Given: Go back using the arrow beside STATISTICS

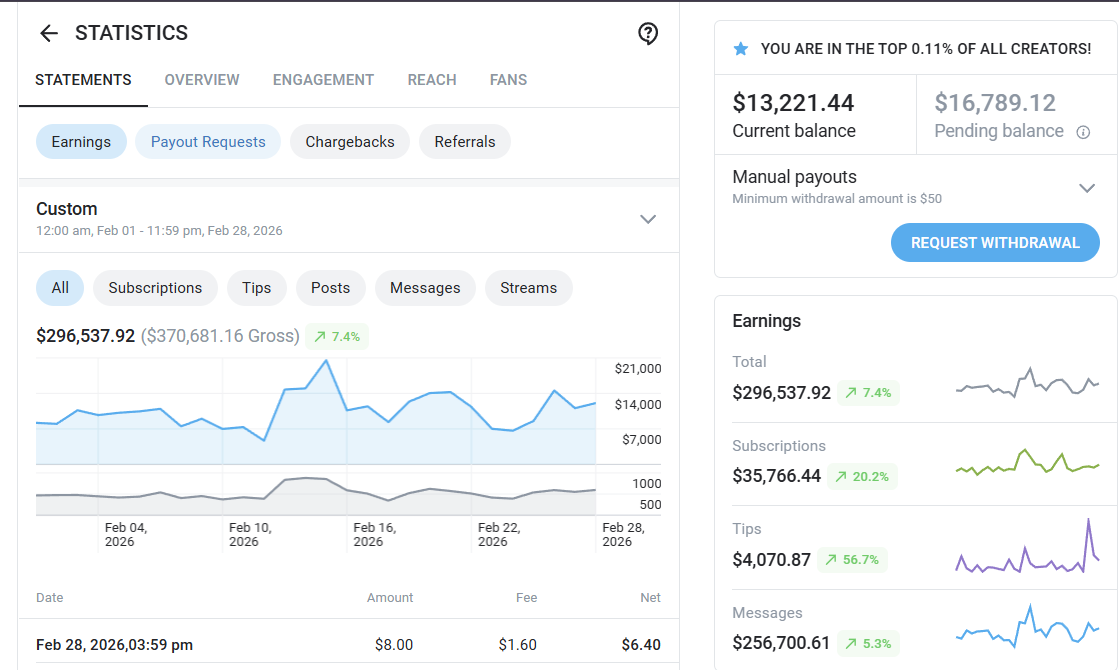Looking at the screenshot, I should (49, 33).
